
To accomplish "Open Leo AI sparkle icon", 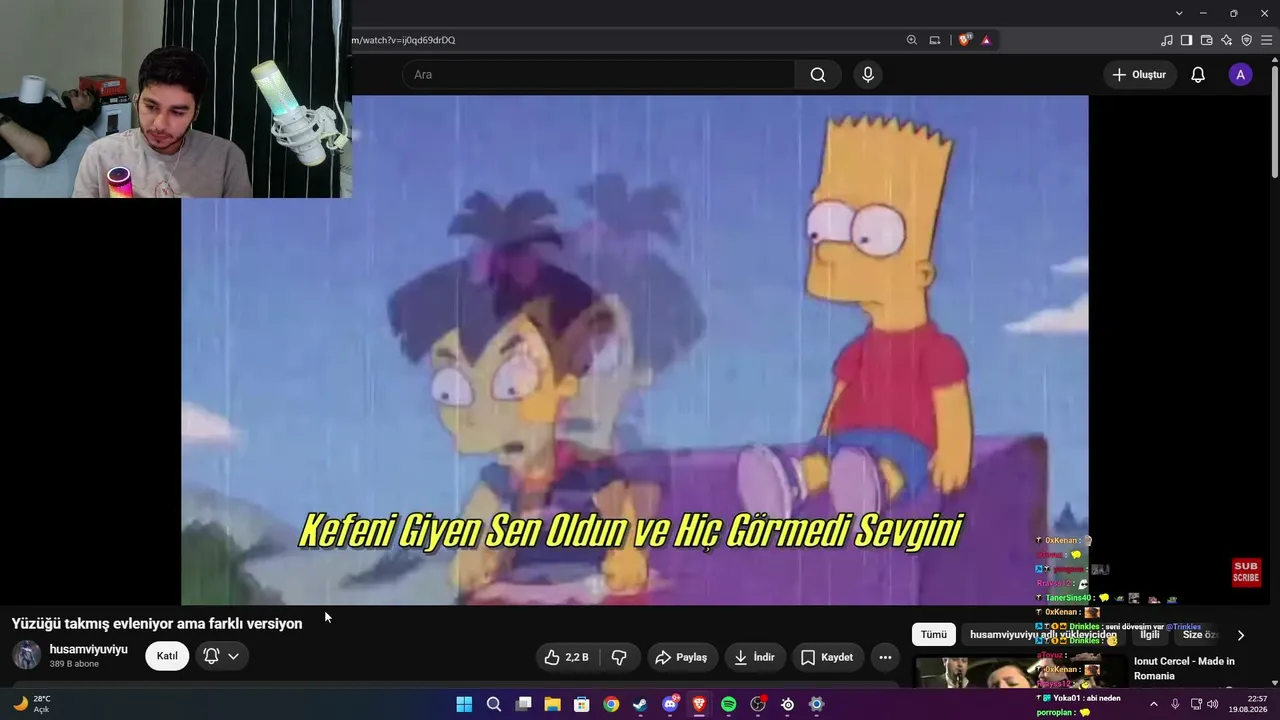I will 1227,40.
